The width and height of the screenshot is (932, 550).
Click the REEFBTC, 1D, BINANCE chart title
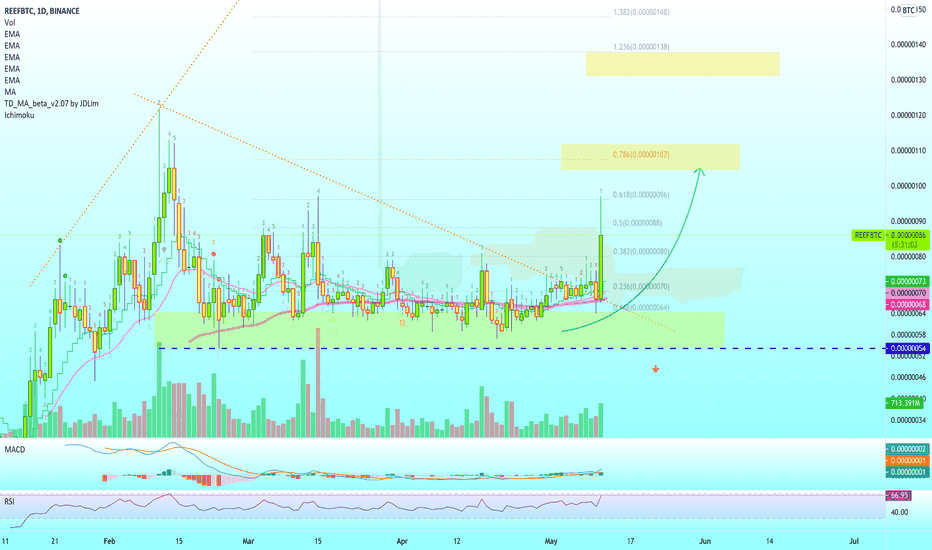(42, 11)
